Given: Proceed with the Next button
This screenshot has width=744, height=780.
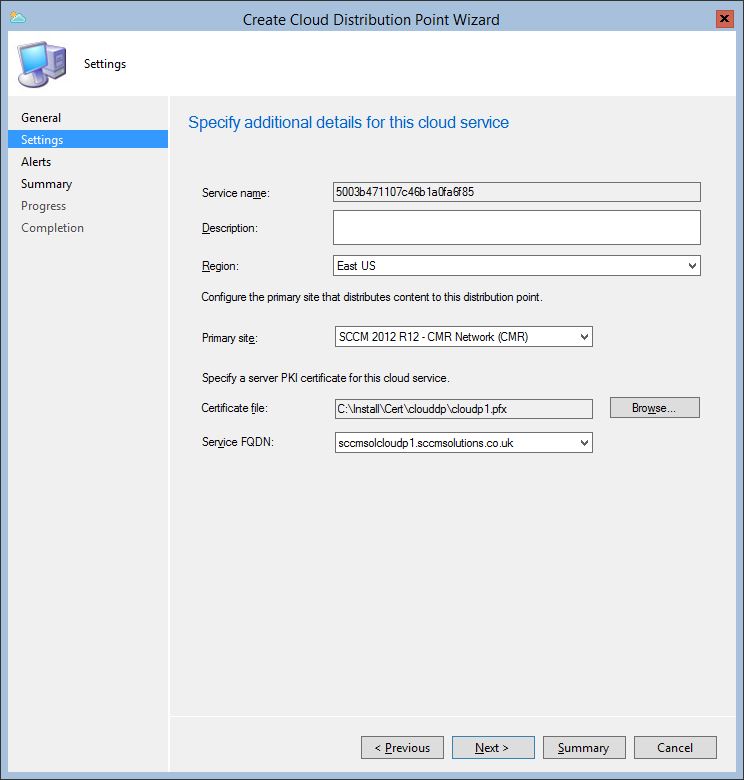Looking at the screenshot, I should 493,748.
